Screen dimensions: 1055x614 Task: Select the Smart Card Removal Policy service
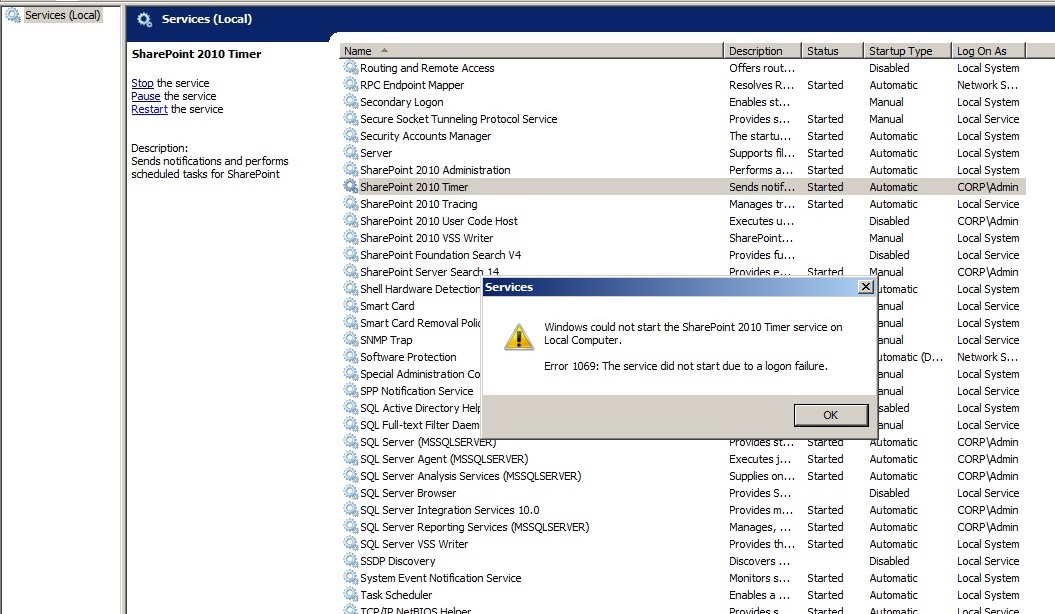[x=420, y=323]
